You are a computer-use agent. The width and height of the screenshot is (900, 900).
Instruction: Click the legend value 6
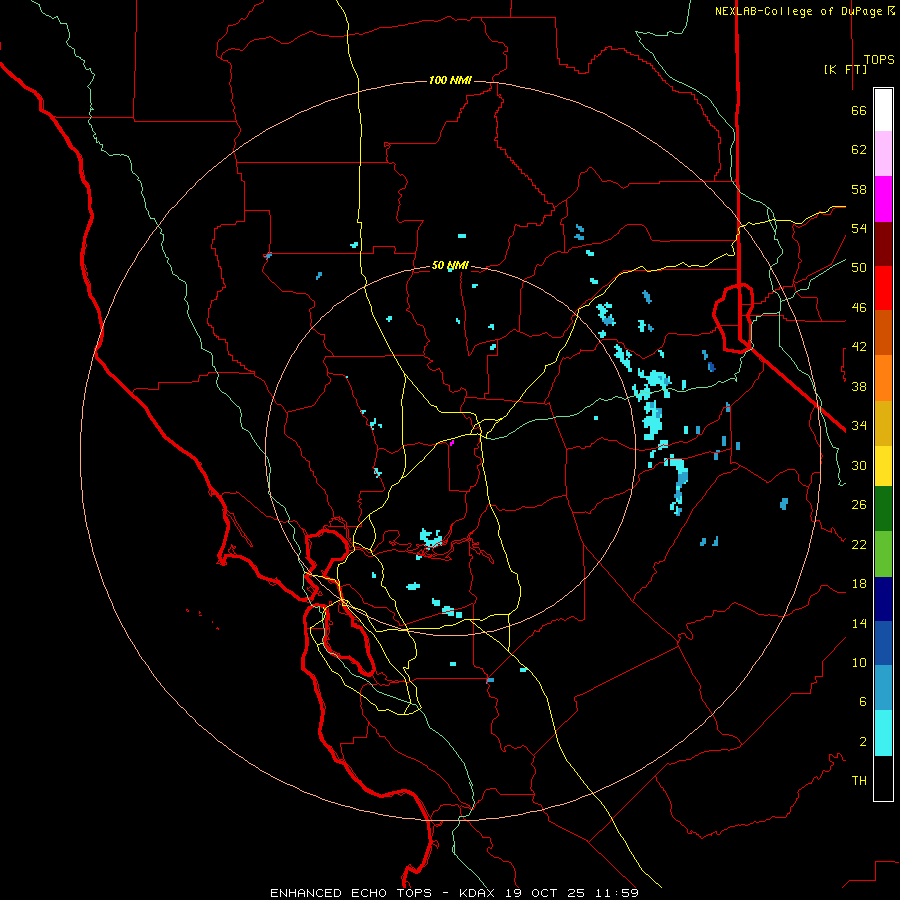point(863,702)
